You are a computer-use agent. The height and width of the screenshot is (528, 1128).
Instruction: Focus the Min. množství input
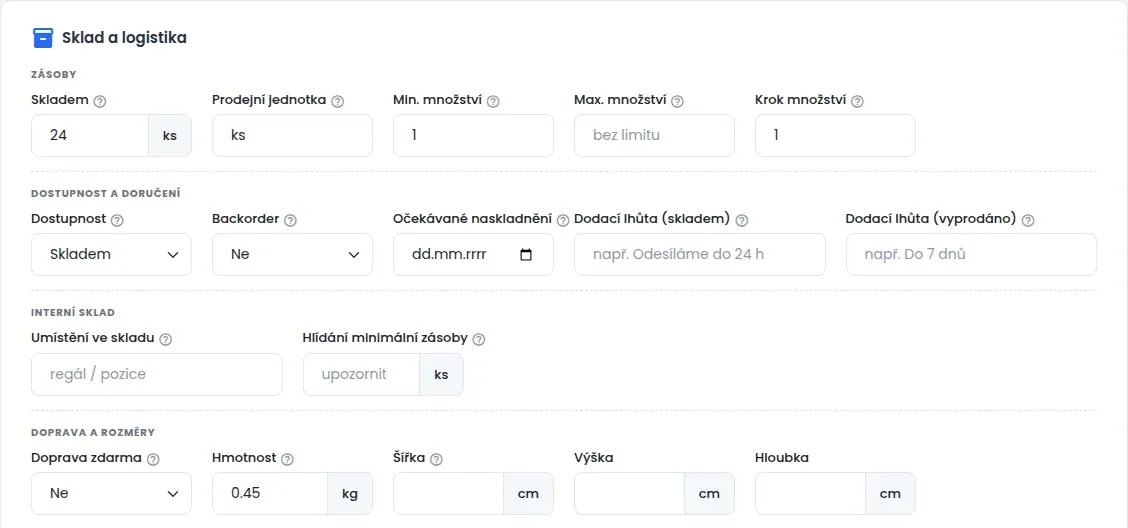(473, 135)
